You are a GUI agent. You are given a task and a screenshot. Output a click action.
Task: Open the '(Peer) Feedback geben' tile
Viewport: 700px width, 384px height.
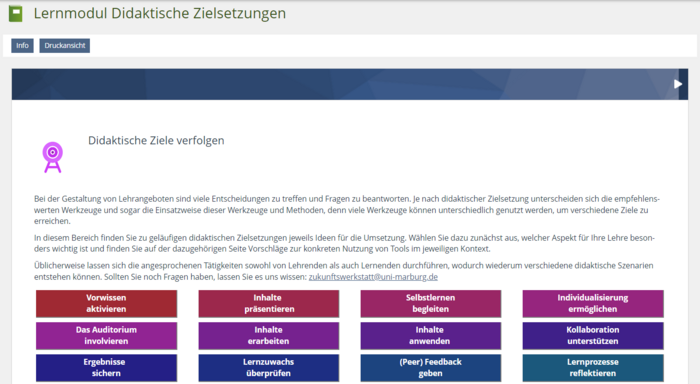pos(431,368)
